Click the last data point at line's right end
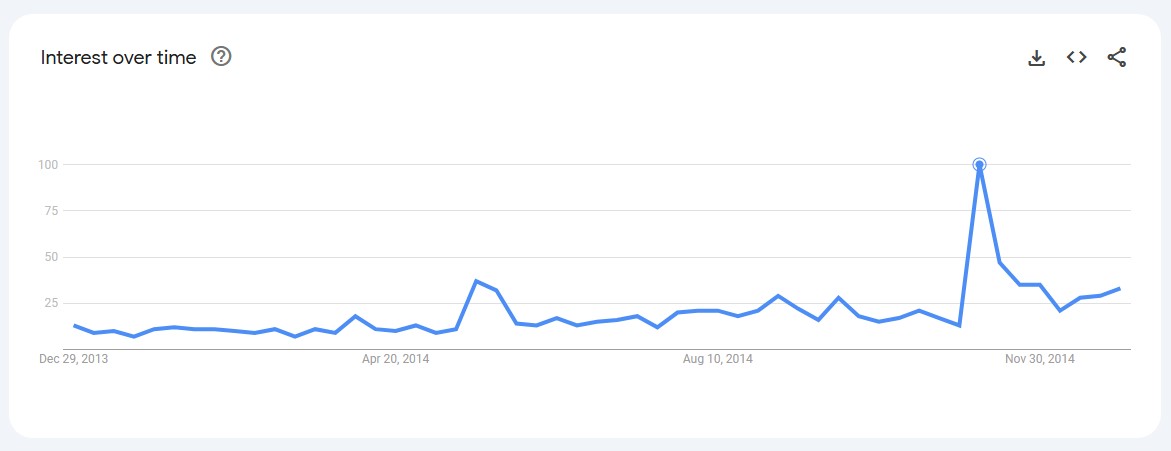This screenshot has width=1171, height=451. coord(1119,288)
